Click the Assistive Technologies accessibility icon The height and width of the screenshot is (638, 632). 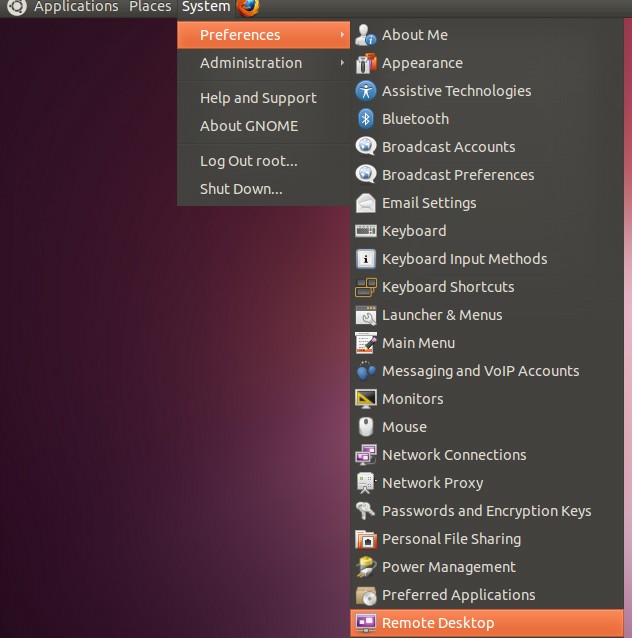pyautogui.click(x=365, y=91)
